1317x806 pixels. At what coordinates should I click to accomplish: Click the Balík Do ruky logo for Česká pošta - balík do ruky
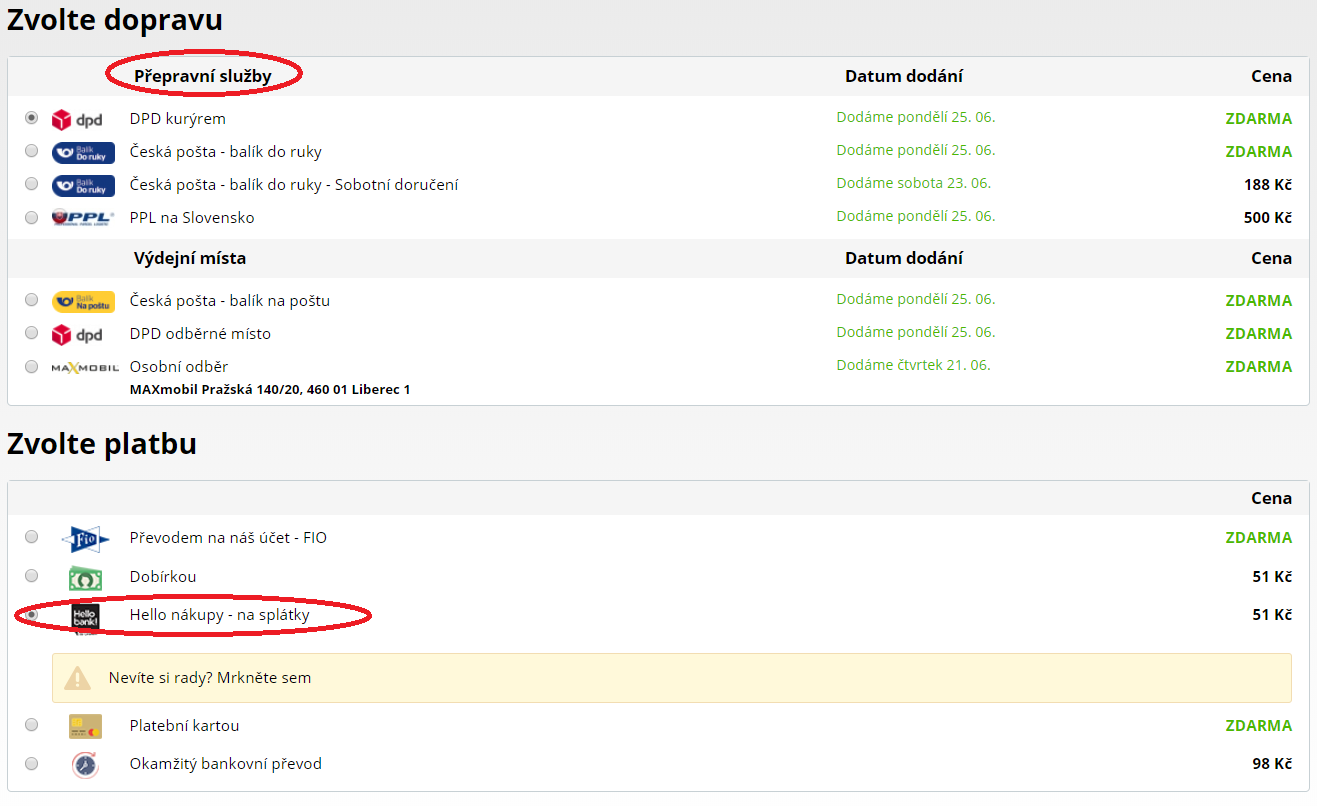click(x=83, y=152)
